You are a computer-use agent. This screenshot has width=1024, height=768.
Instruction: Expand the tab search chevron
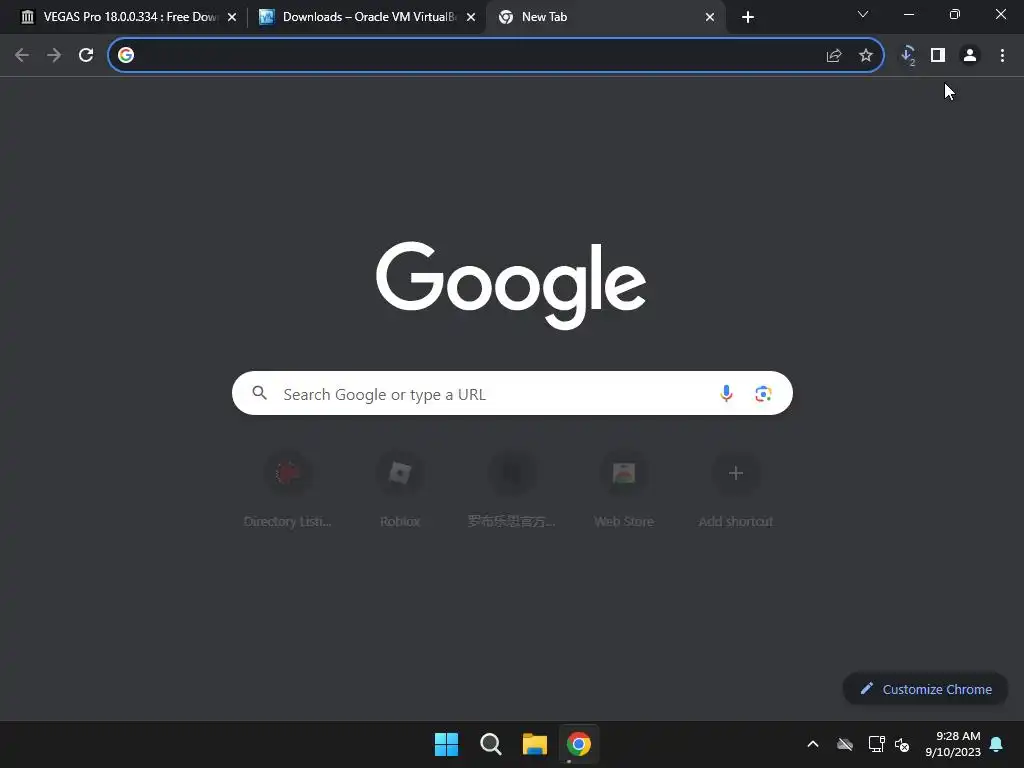(x=863, y=14)
